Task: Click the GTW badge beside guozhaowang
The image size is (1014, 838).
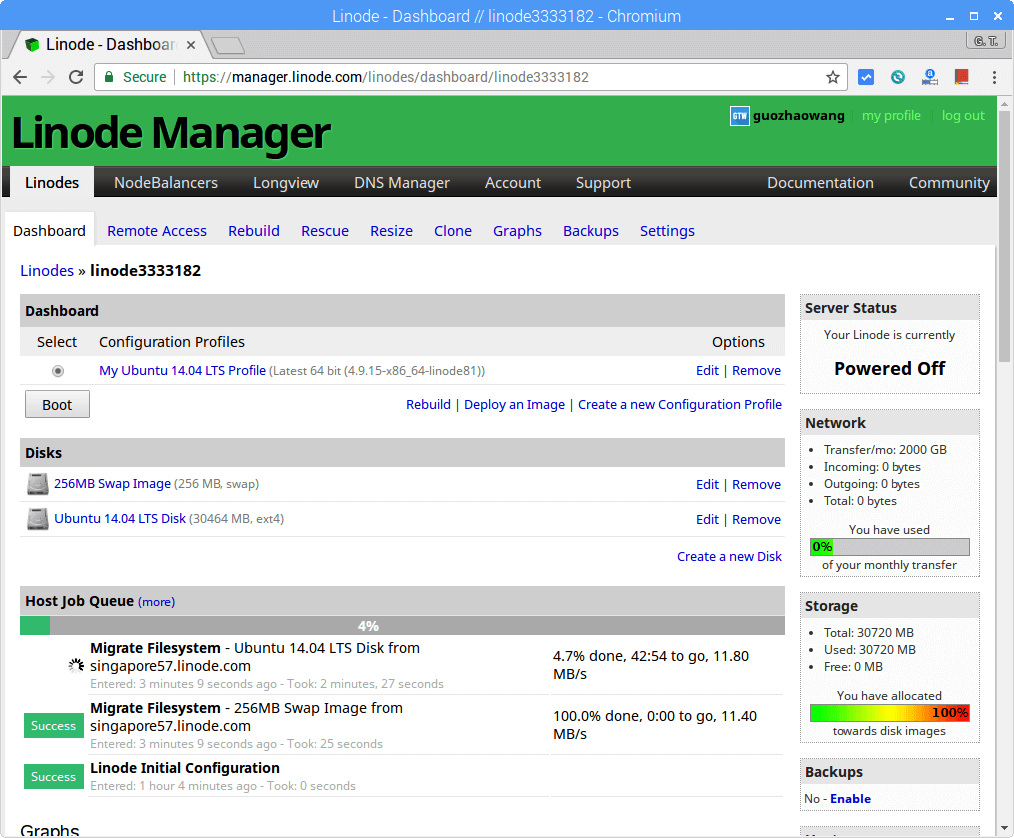Action: [739, 115]
